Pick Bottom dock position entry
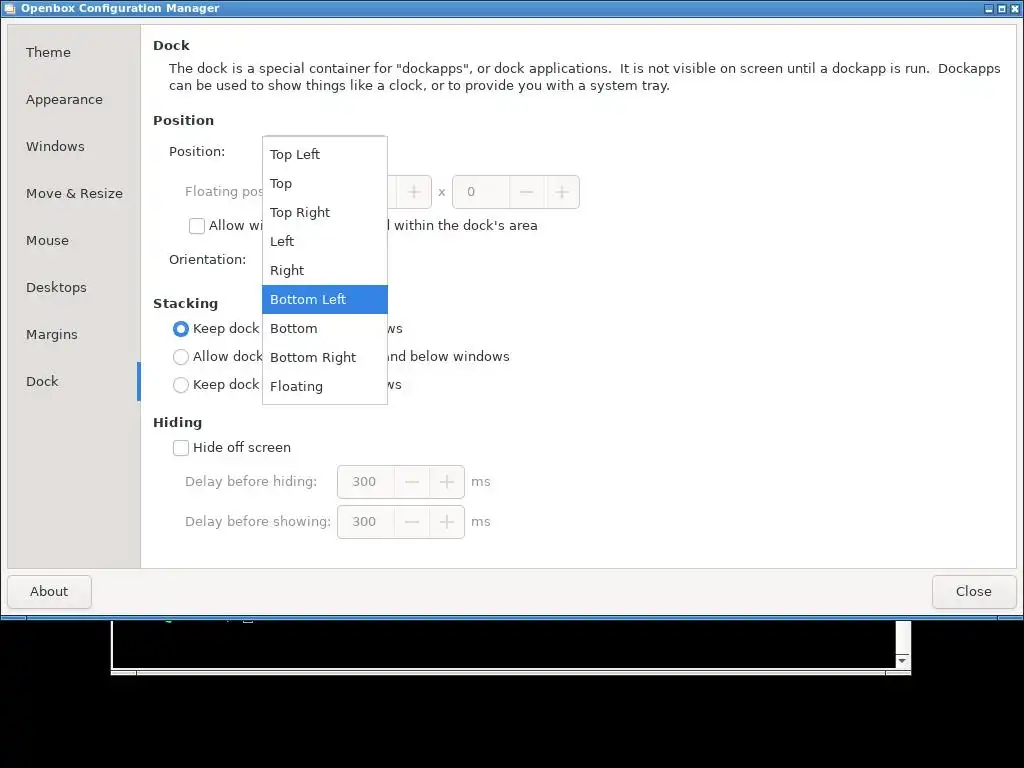1024x768 pixels. (x=325, y=328)
